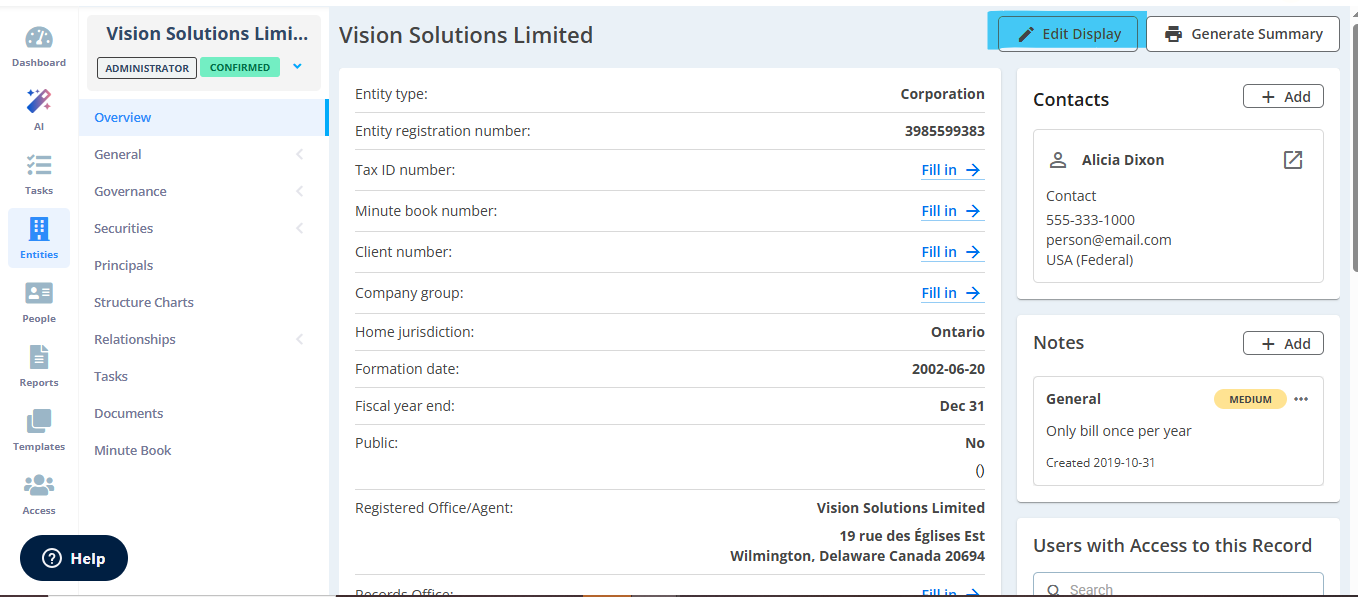Click the Corporation entity type value
1358x597 pixels.
[x=943, y=94]
